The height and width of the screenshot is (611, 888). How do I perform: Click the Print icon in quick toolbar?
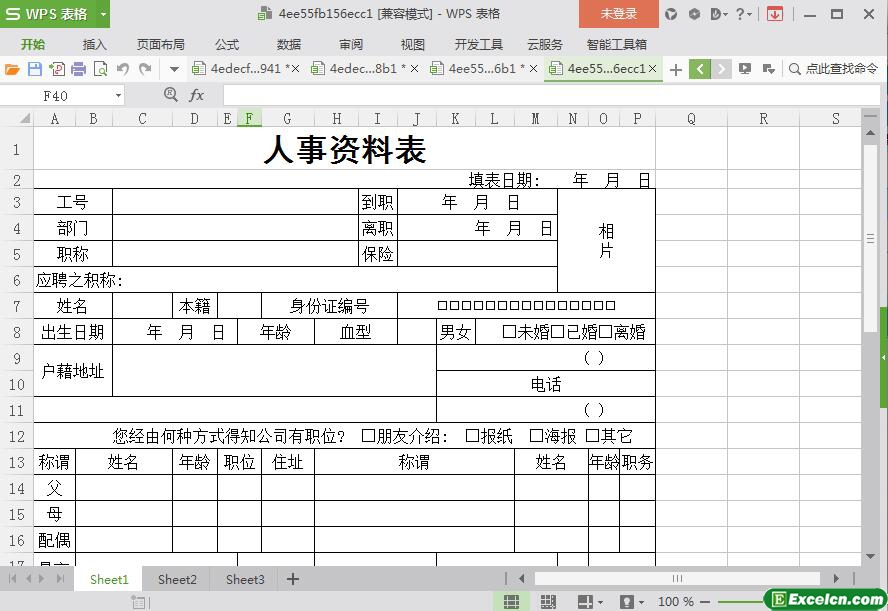pyautogui.click(x=78, y=69)
